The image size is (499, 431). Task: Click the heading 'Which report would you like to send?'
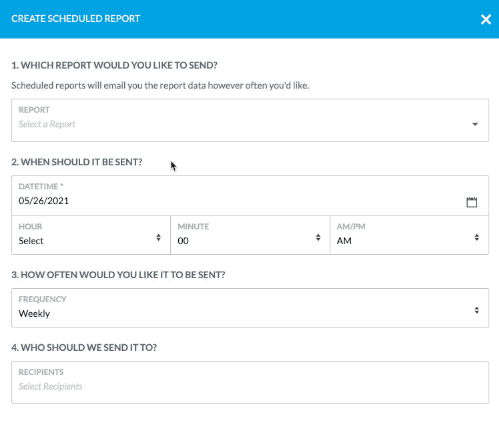(x=114, y=65)
